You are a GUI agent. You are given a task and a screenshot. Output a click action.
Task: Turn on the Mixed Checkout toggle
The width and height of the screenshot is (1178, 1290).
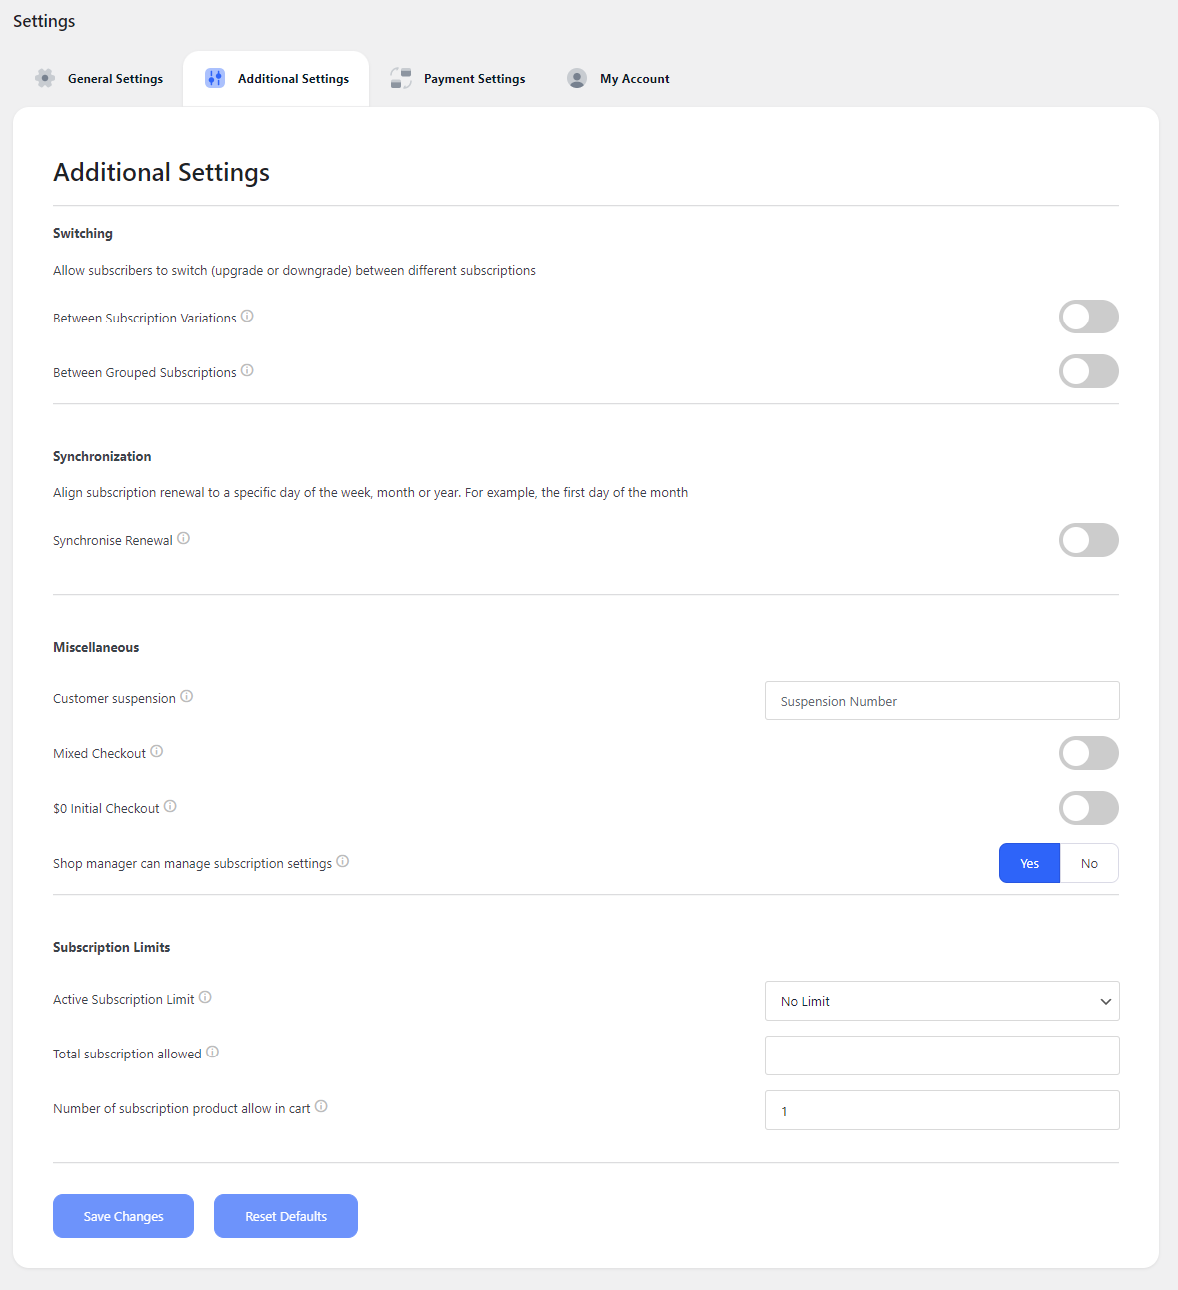pos(1089,753)
